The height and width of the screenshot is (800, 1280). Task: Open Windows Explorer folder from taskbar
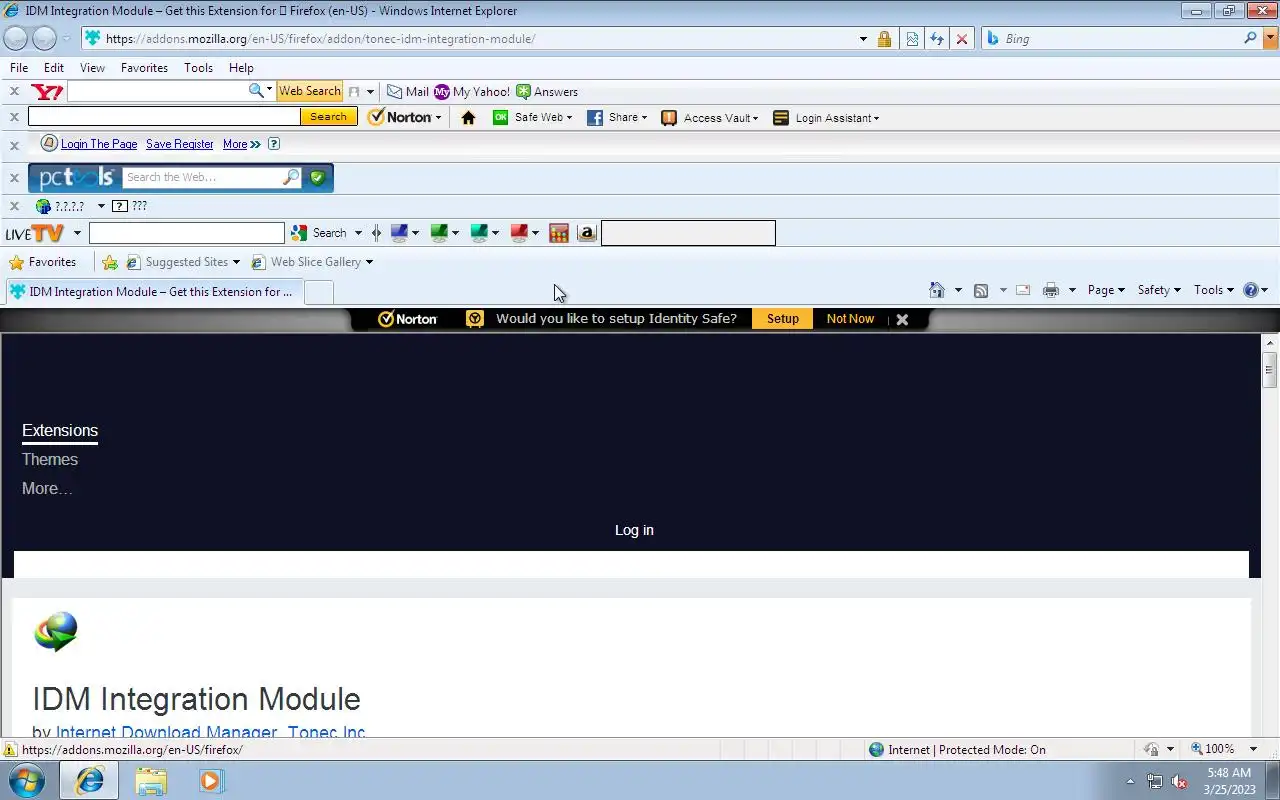(150, 780)
